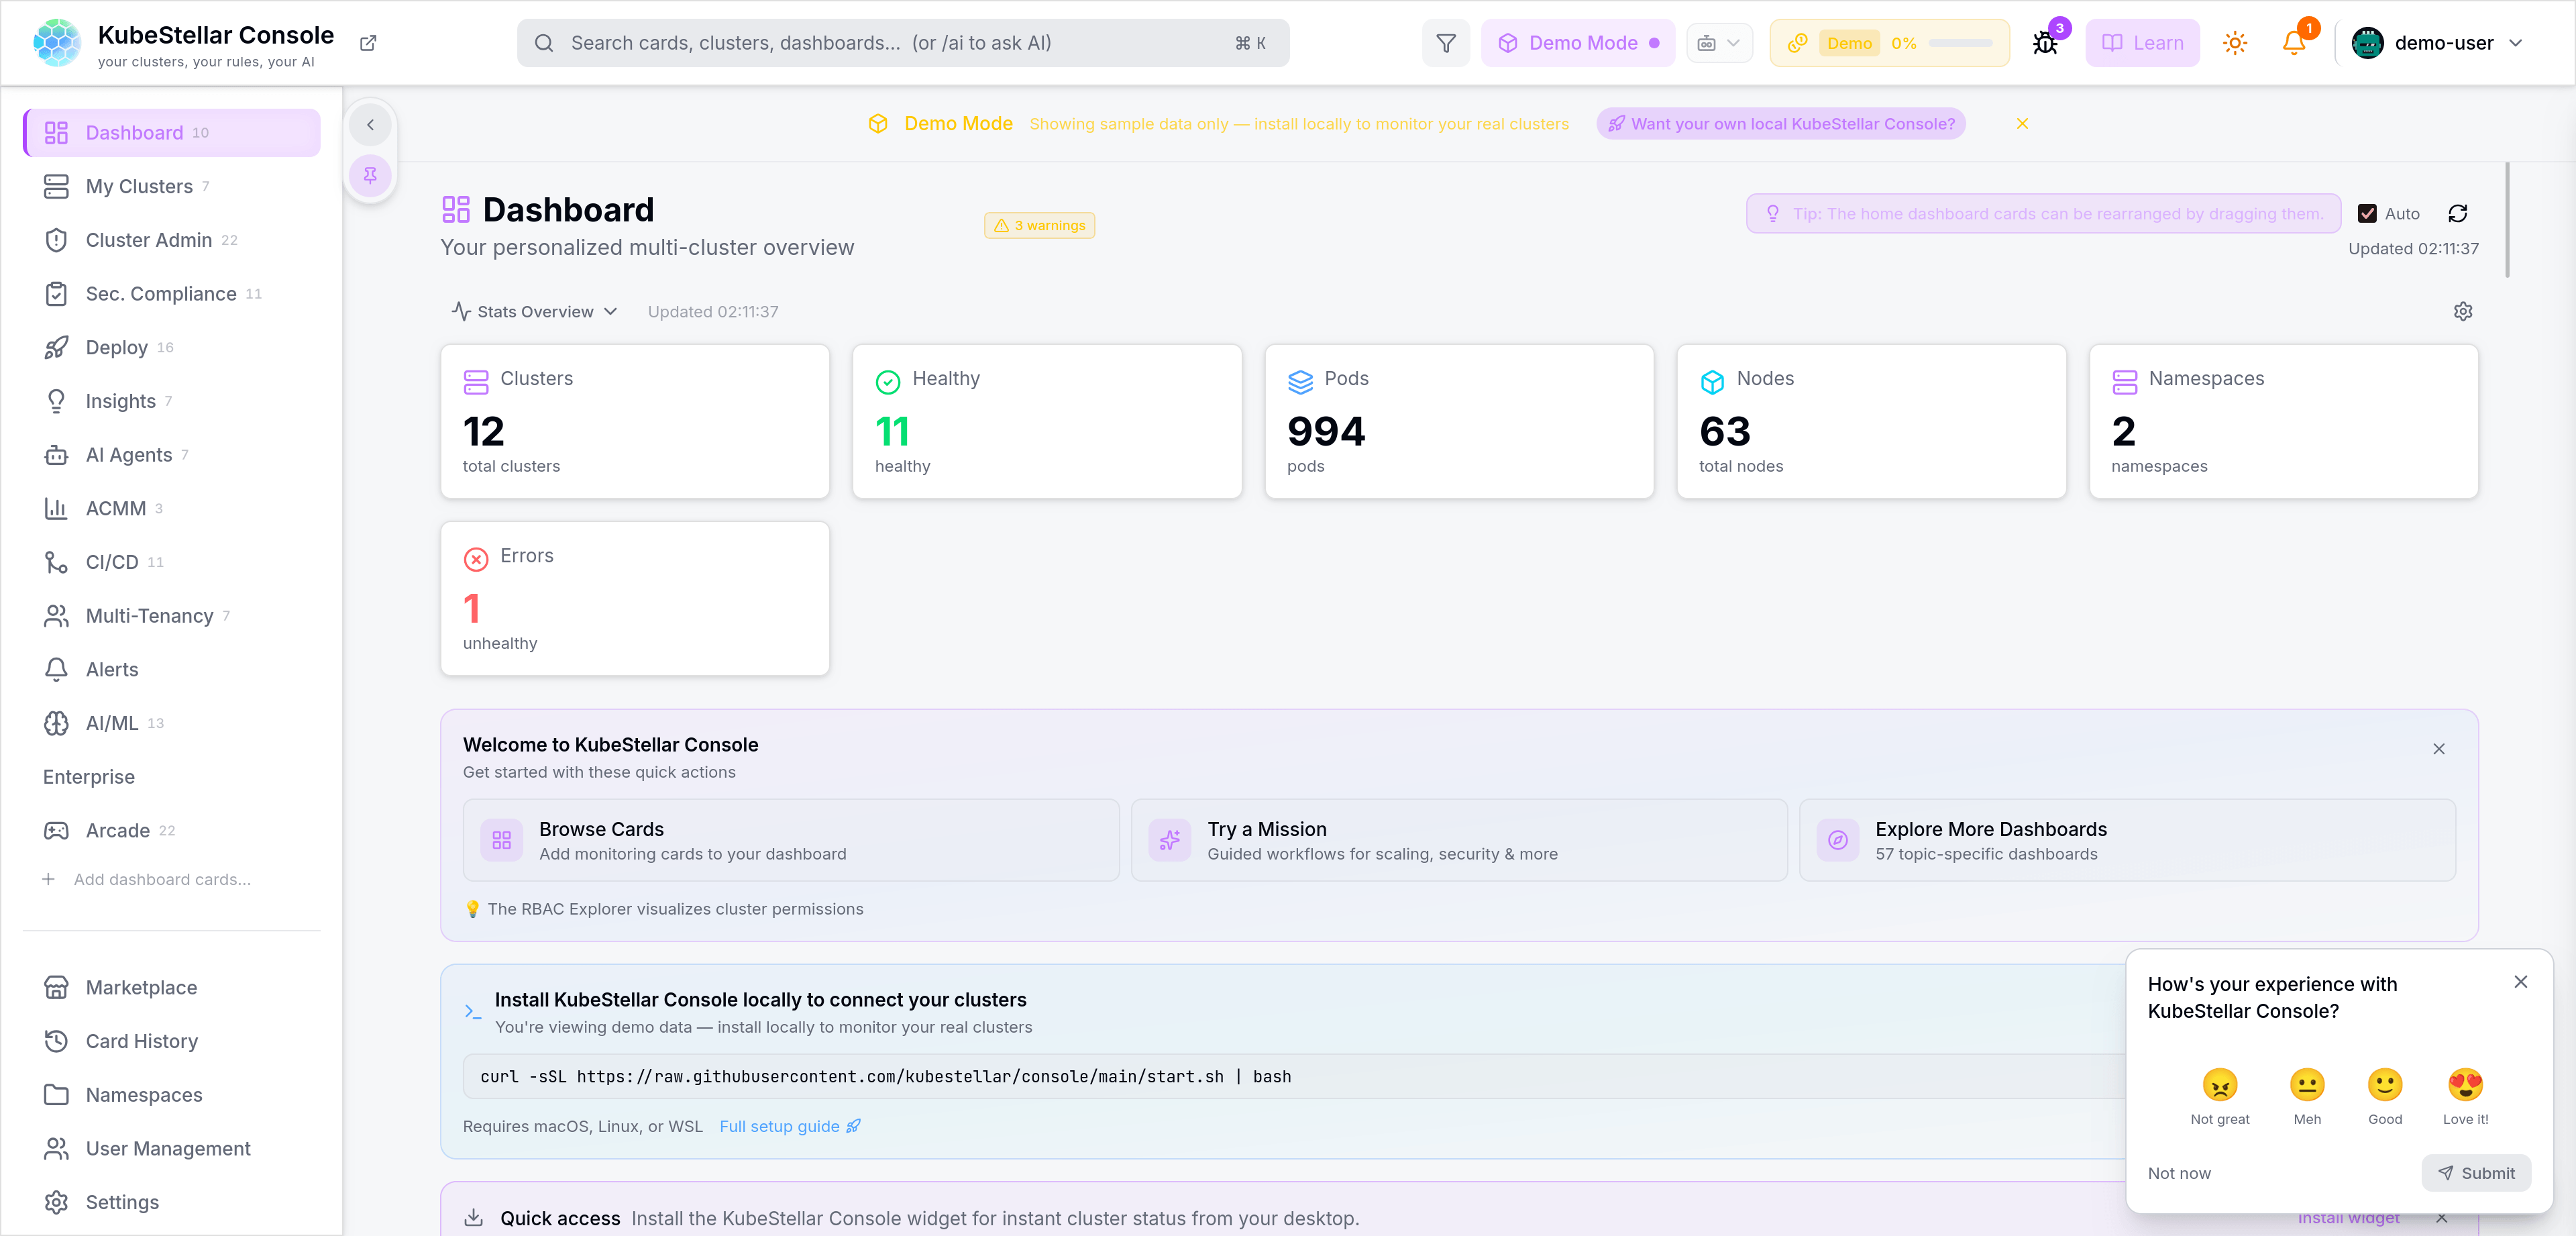Open Arcade sidebar item
2576x1236 pixels.
(171, 830)
